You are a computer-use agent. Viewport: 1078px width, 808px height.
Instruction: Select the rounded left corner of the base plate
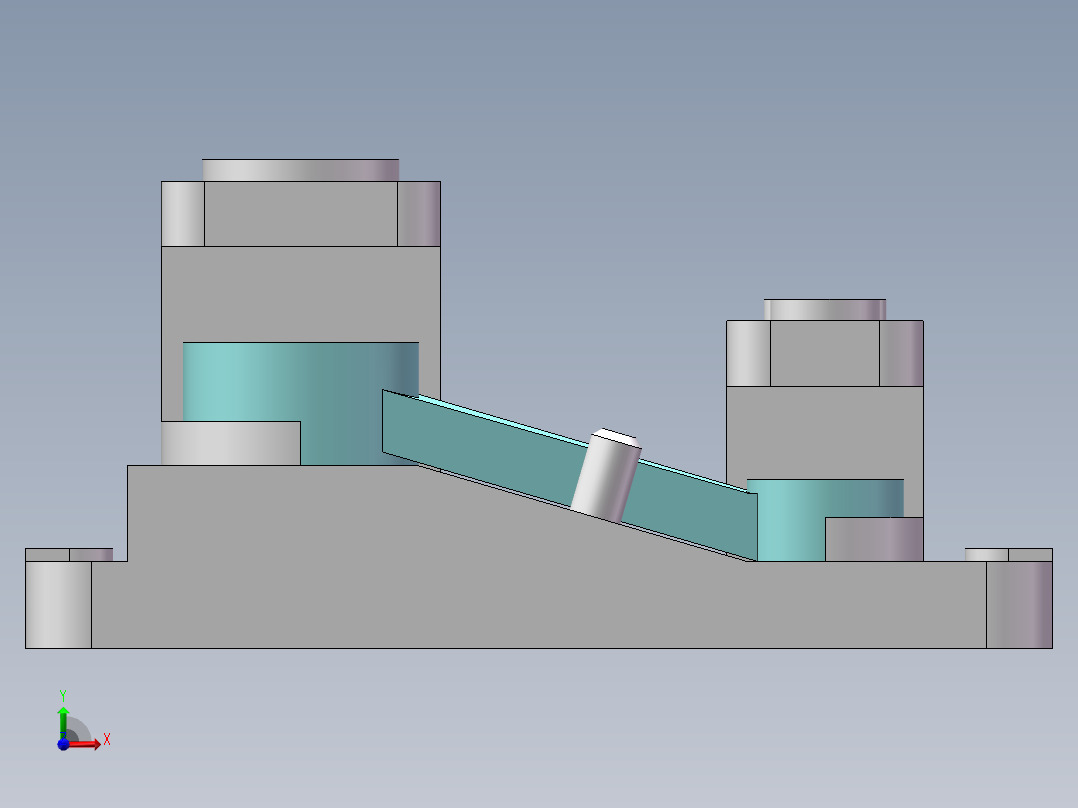click(x=58, y=604)
